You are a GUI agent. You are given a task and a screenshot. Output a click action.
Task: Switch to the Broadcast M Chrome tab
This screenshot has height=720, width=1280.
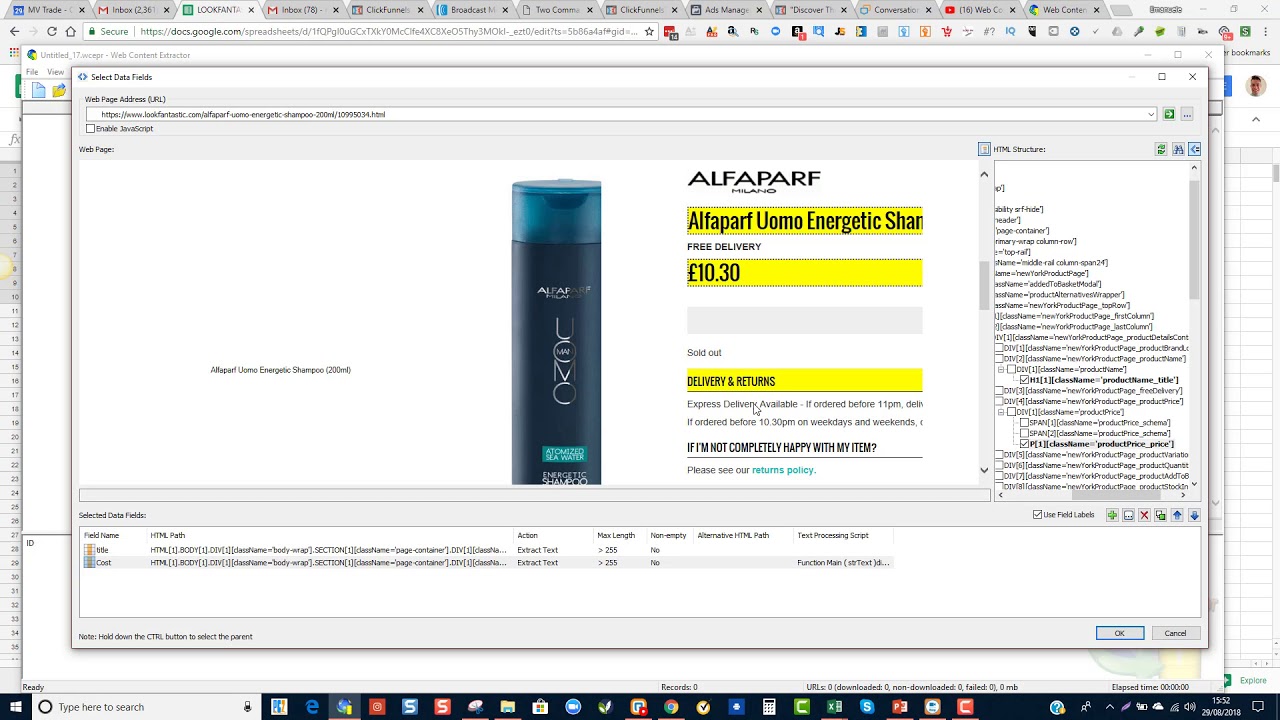(x=472, y=10)
